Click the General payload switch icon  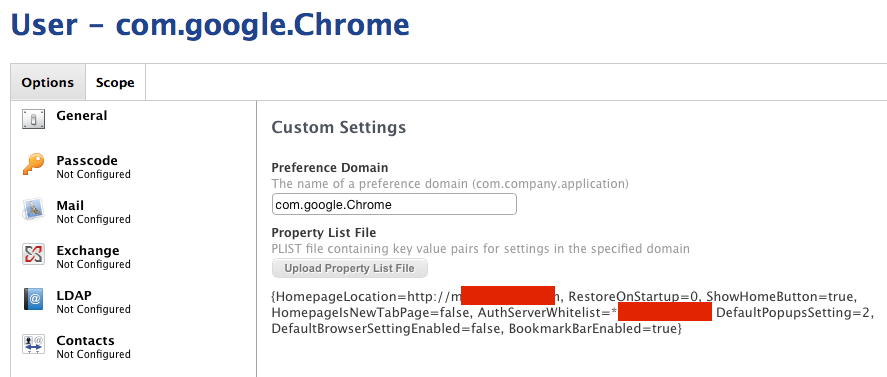pyautogui.click(x=33, y=119)
